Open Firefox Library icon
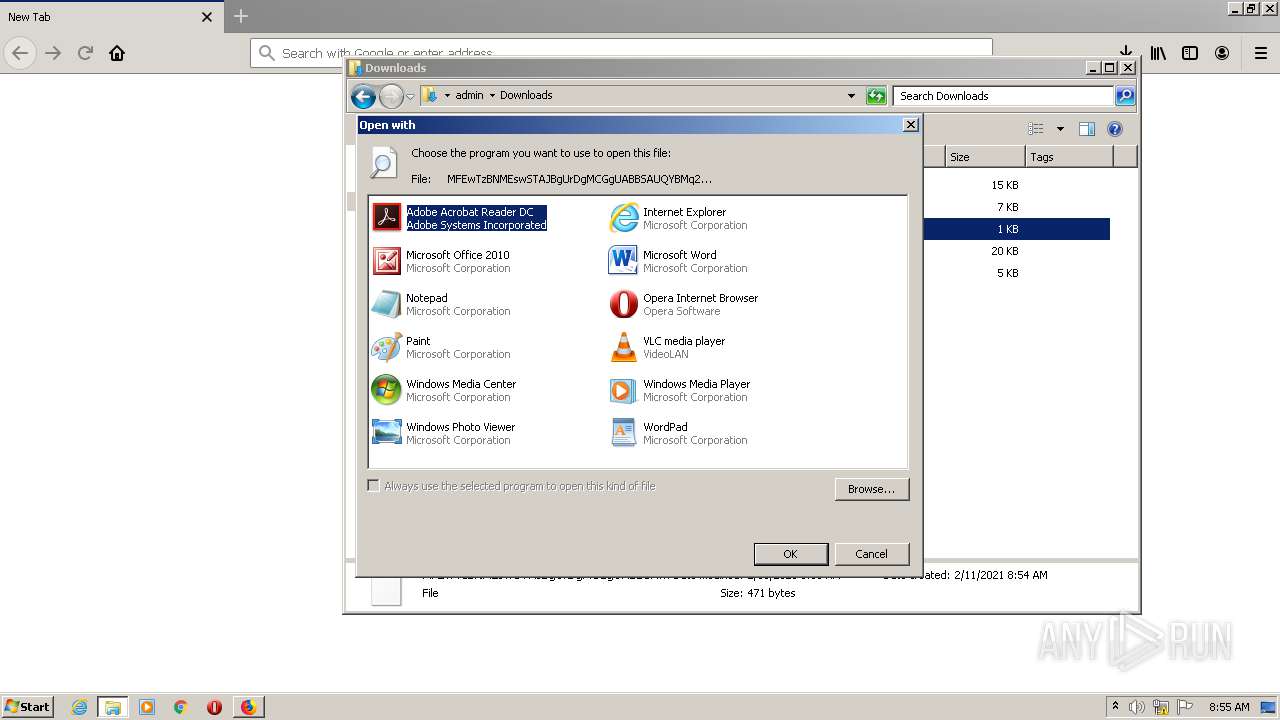Viewport: 1280px width, 720px height. tap(1158, 53)
